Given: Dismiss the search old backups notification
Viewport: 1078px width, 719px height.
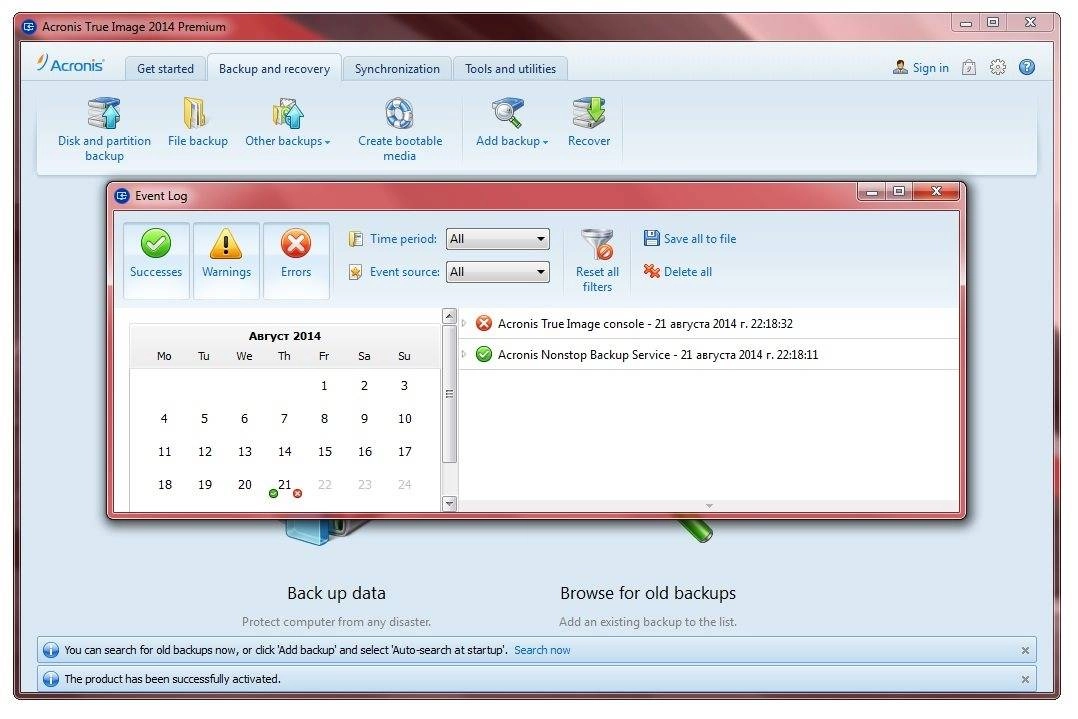Looking at the screenshot, I should click(1025, 650).
